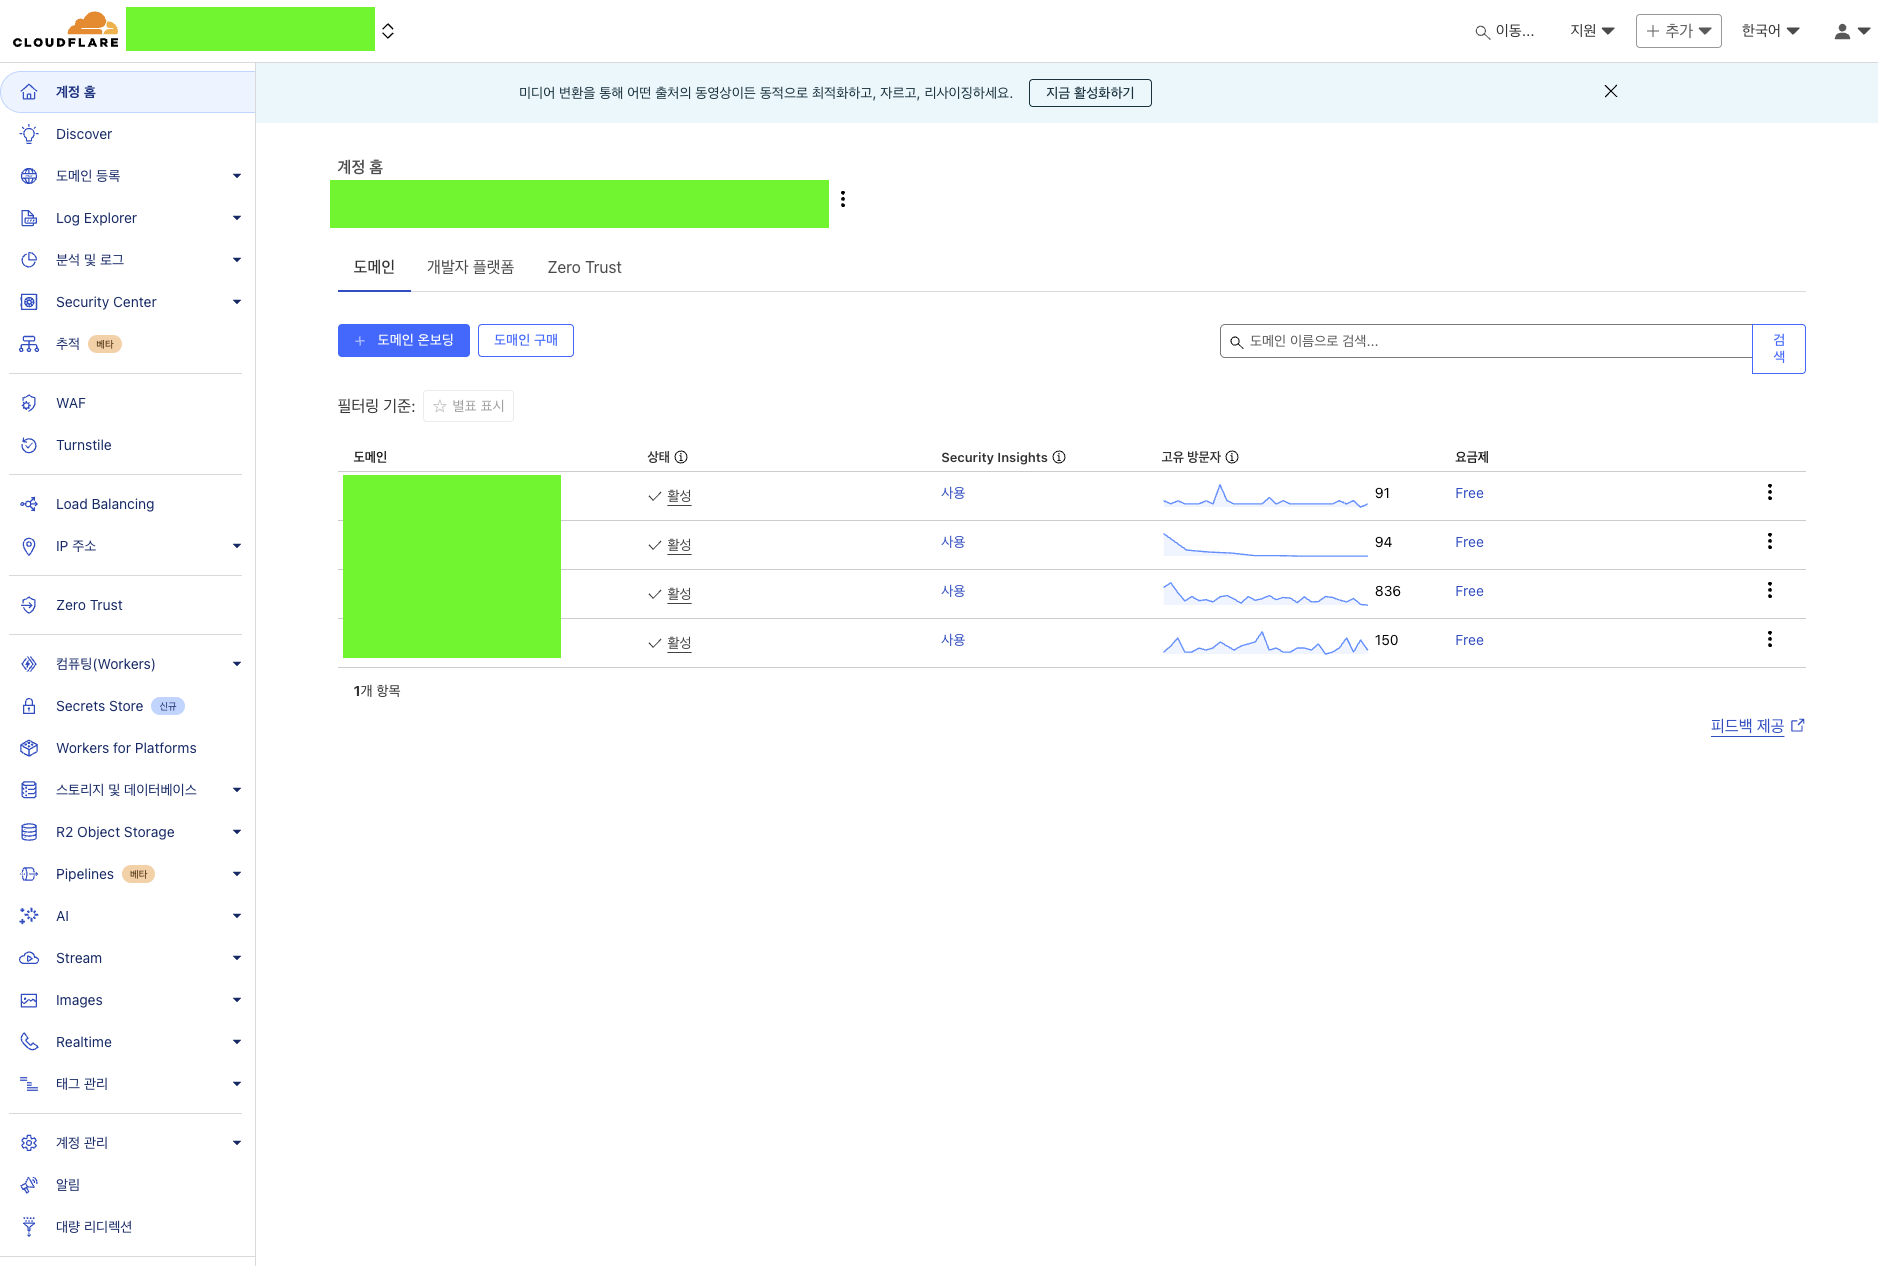The height and width of the screenshot is (1266, 1878).
Task: Click the 대량 리디렉션 icon
Action: (x=29, y=1227)
